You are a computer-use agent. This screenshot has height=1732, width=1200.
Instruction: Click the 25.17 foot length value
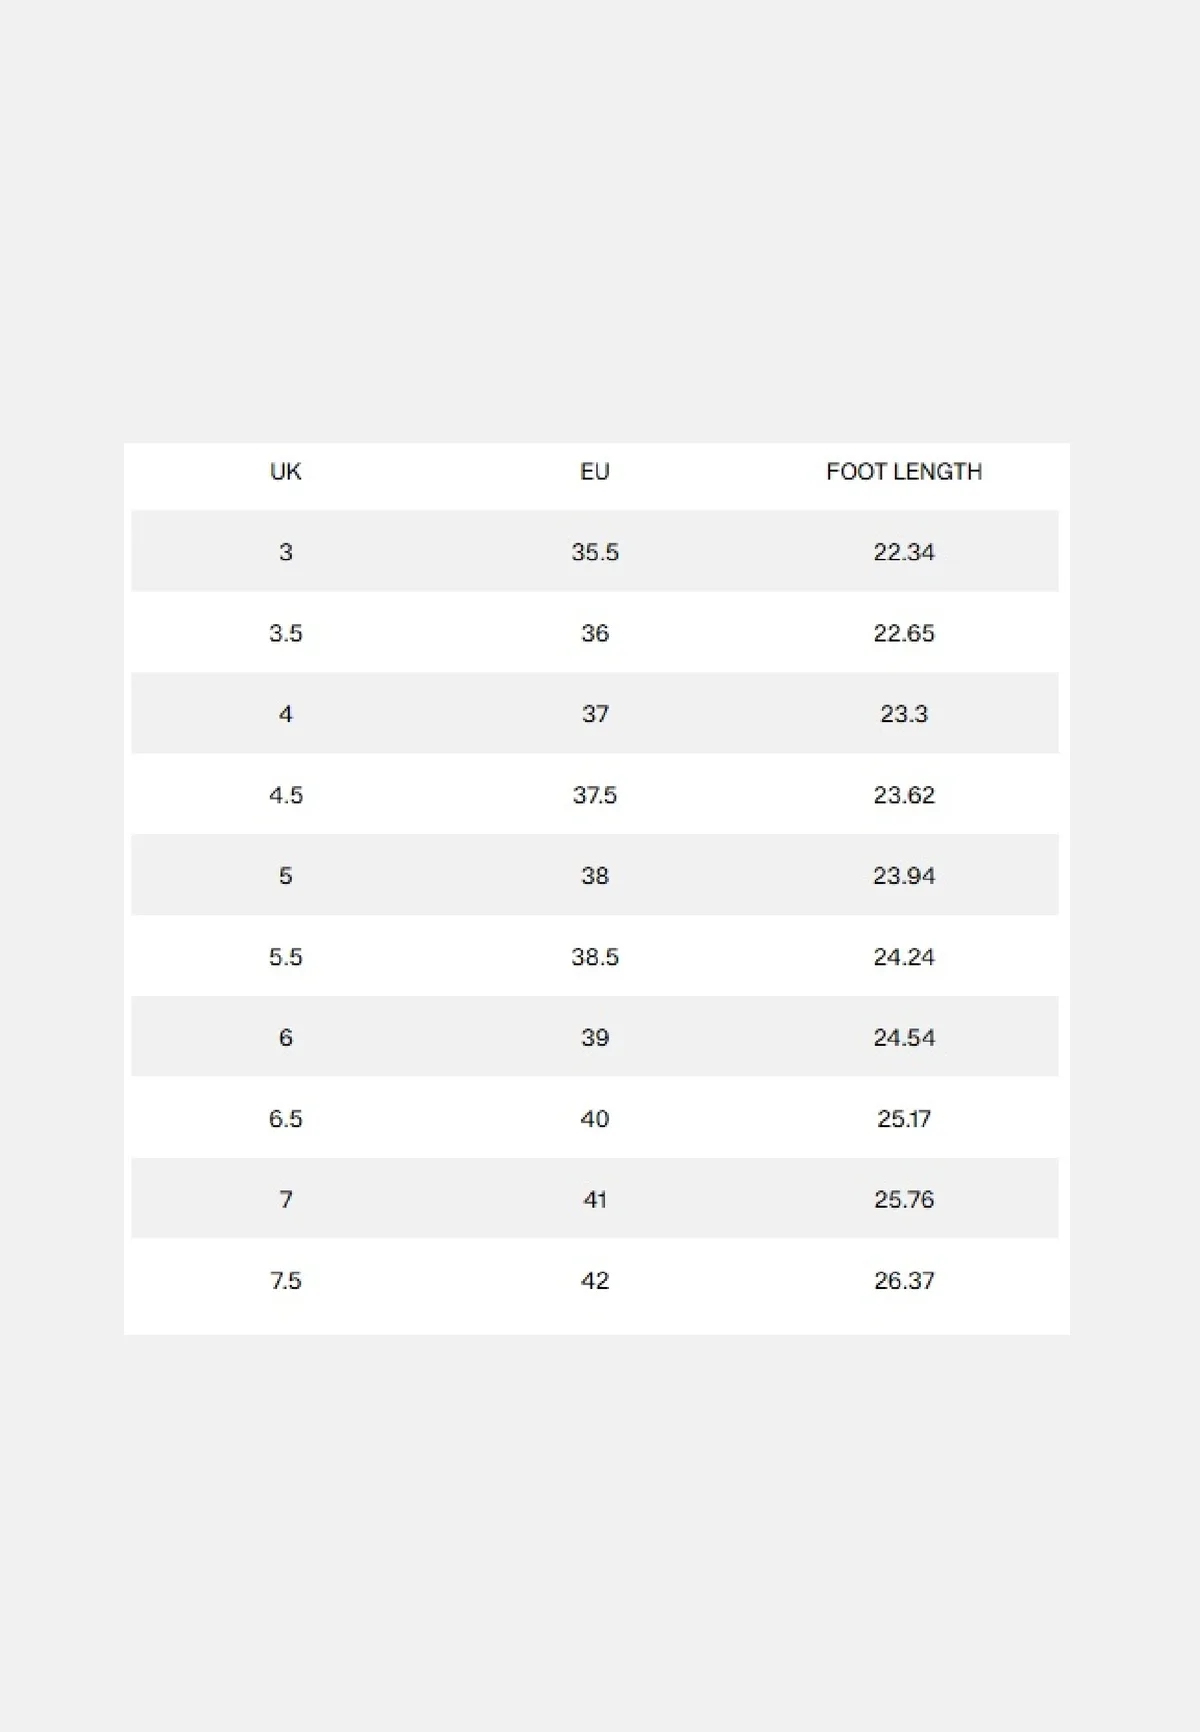click(904, 1119)
